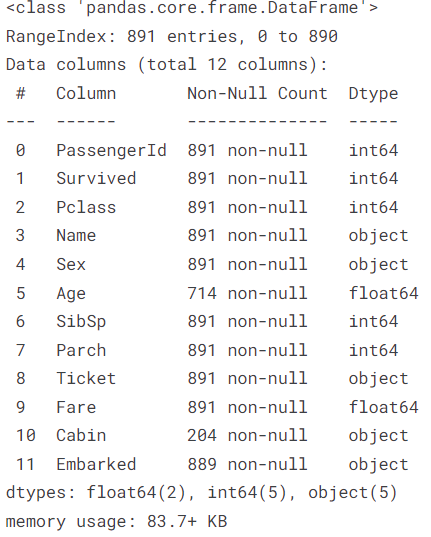431x537 pixels.
Task: Click the Parch column name
Action: pos(81,351)
